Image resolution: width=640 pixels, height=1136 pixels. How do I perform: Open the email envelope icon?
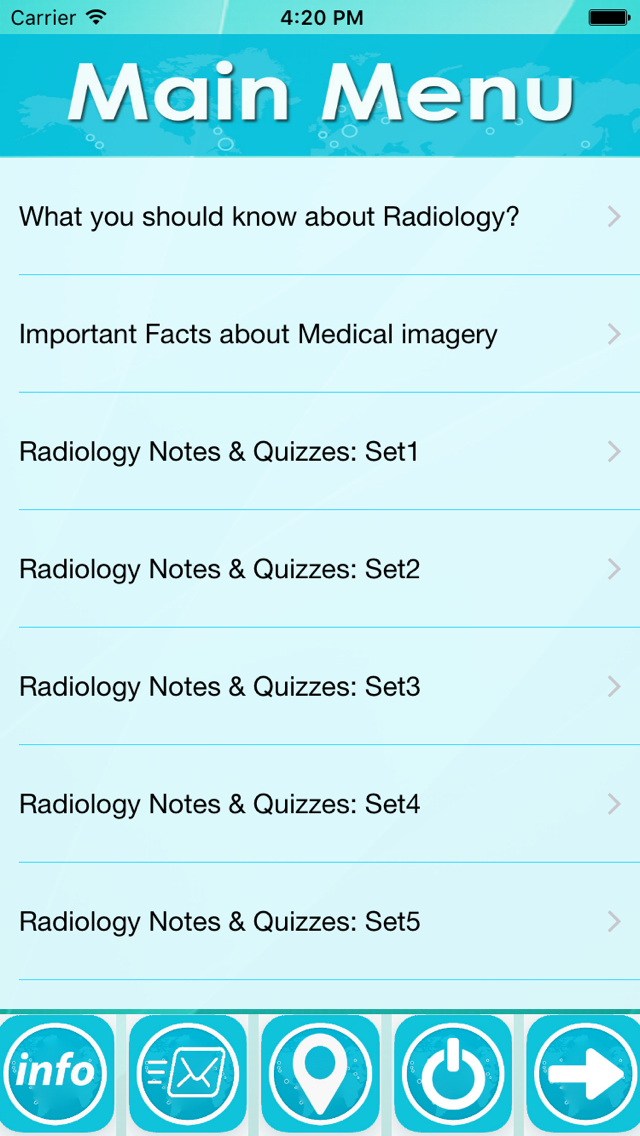188,1073
